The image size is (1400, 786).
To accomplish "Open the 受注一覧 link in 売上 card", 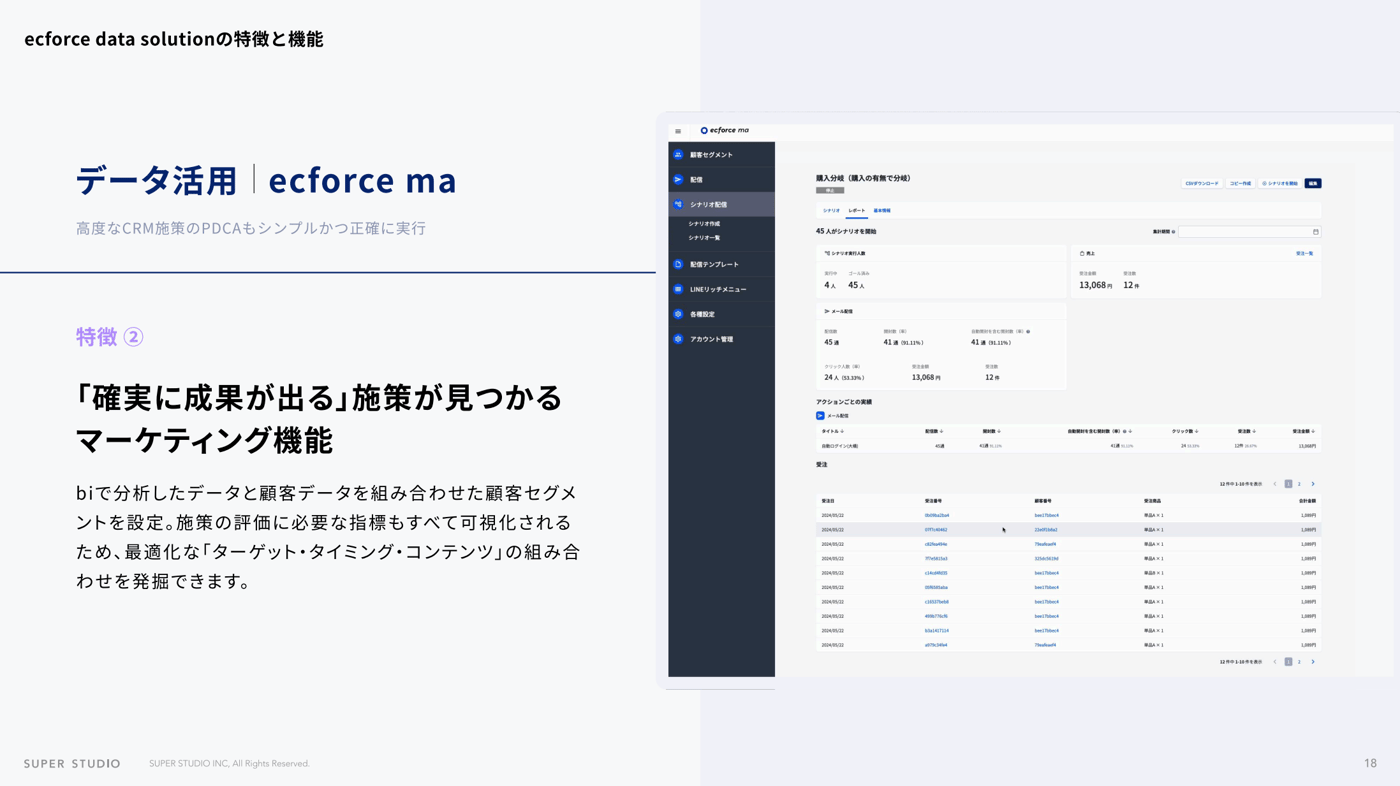I will pyautogui.click(x=1304, y=254).
